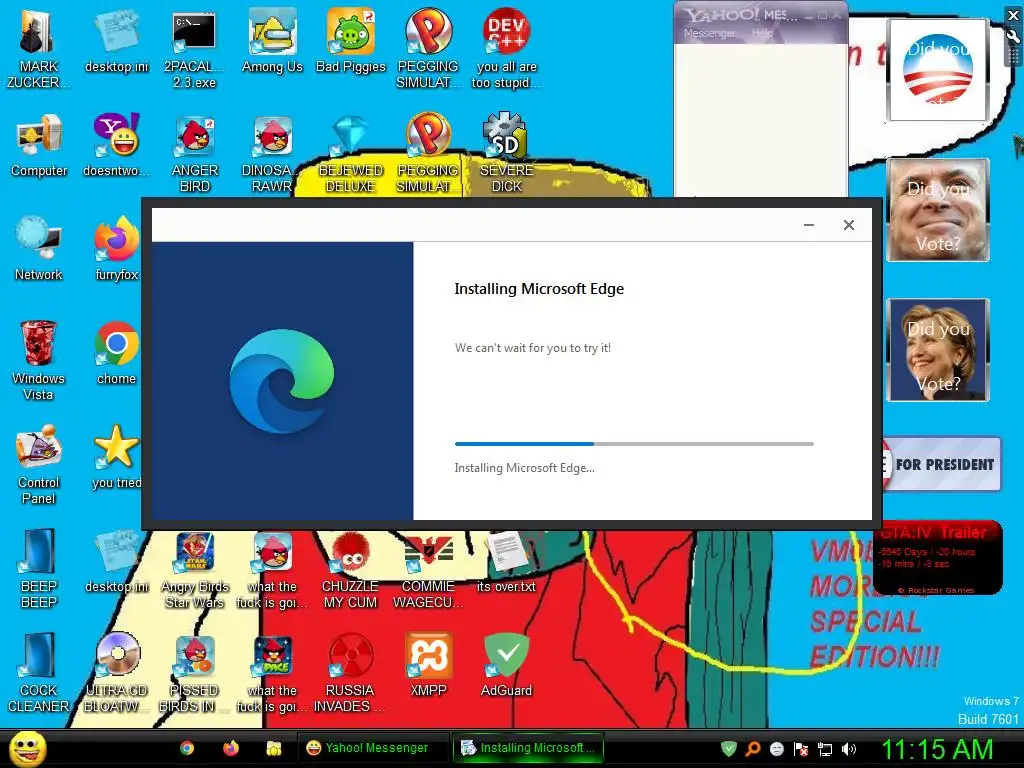Select the RUSSIA INVADES... desktop icon

[350, 673]
